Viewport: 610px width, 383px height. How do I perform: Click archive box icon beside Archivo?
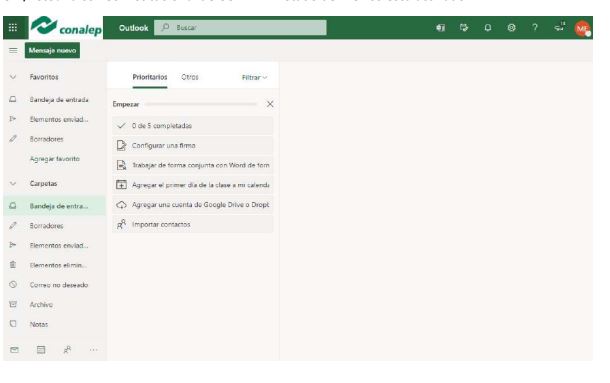(x=13, y=304)
